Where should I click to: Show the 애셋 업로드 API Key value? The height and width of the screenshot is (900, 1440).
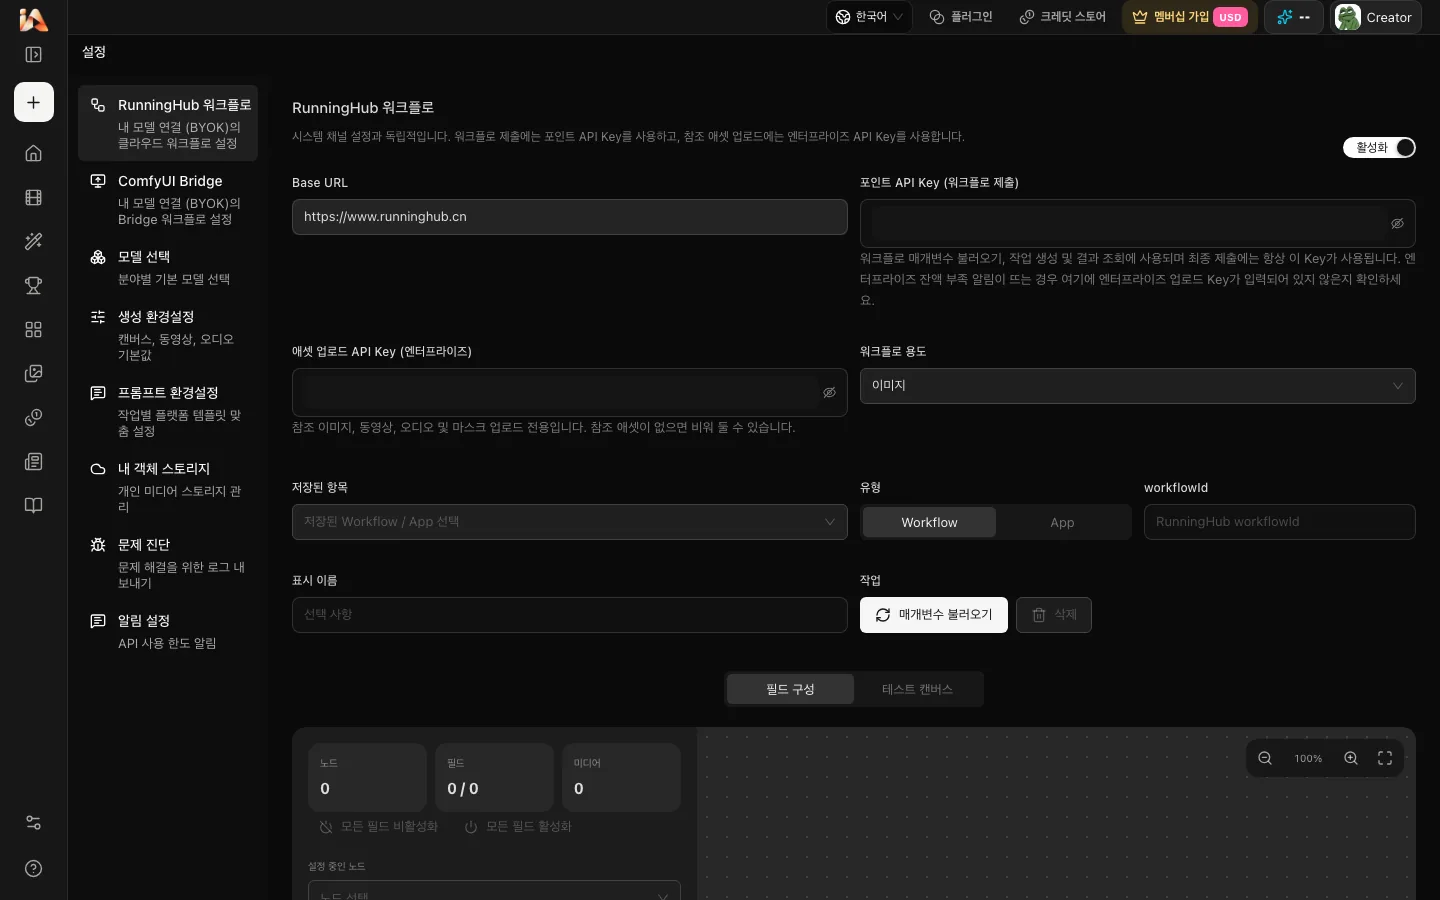point(829,393)
